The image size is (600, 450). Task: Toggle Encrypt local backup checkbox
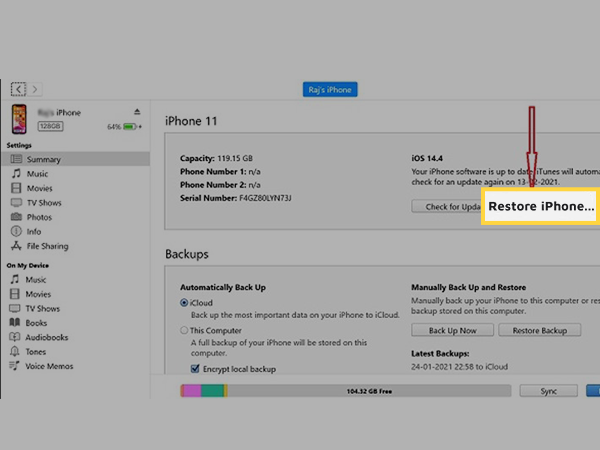pos(195,369)
